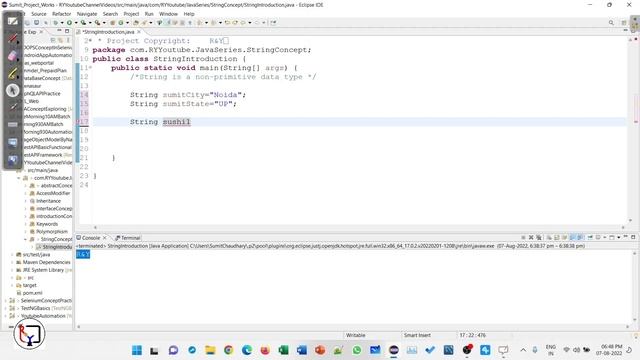The width and height of the screenshot is (640, 360).
Task: Select the yellow highlighter annotation tool
Action: click(13, 73)
